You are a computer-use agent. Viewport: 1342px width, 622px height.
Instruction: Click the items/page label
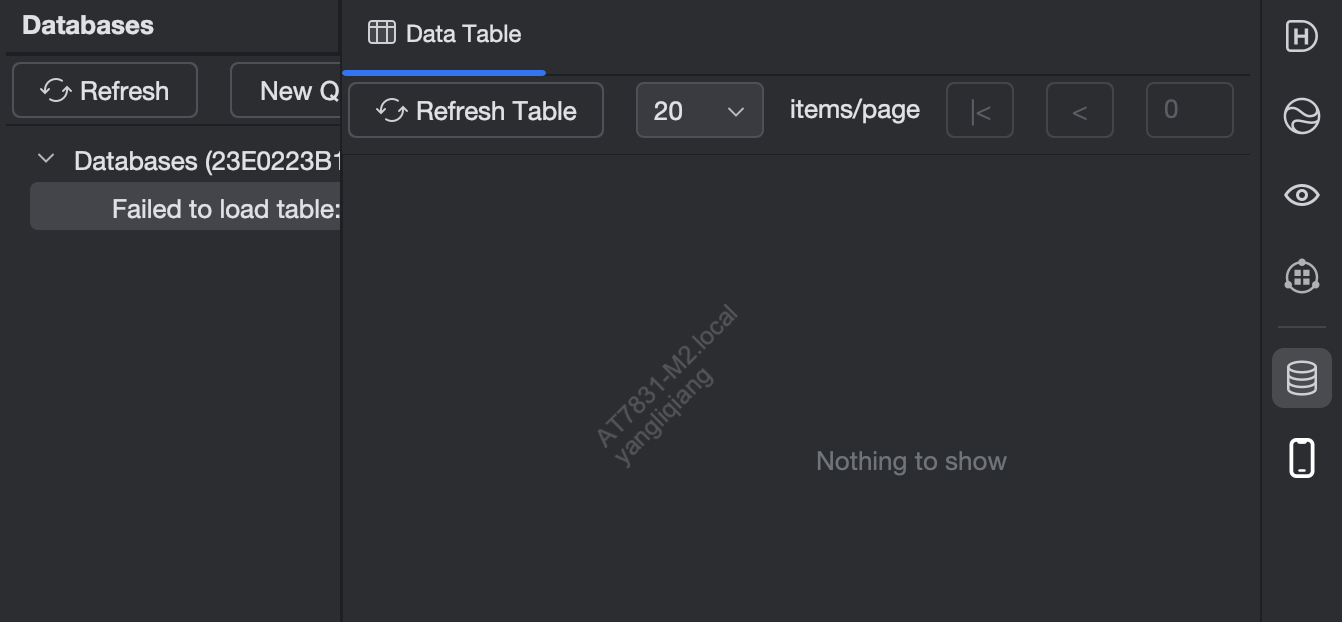(x=855, y=109)
